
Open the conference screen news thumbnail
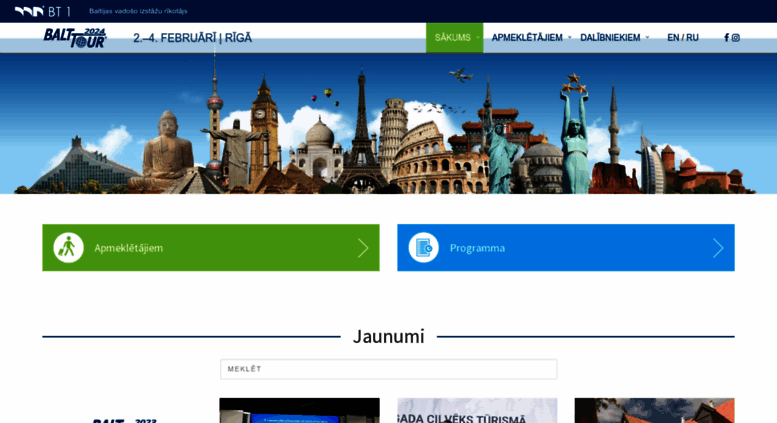pyautogui.click(x=299, y=411)
